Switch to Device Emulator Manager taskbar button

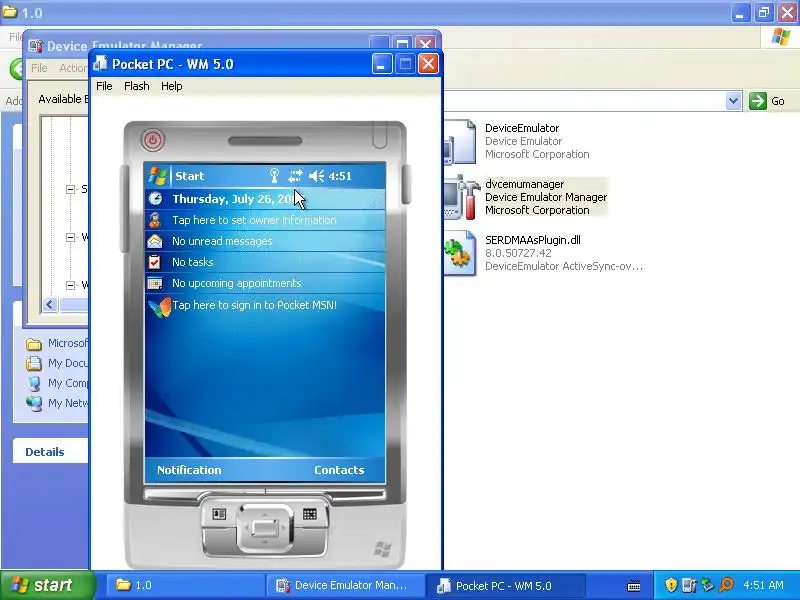click(345, 585)
